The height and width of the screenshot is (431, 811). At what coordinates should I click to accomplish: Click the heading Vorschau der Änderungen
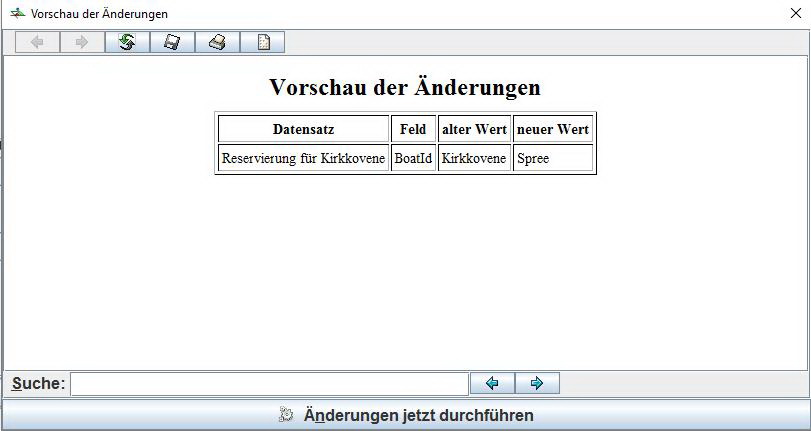(405, 87)
